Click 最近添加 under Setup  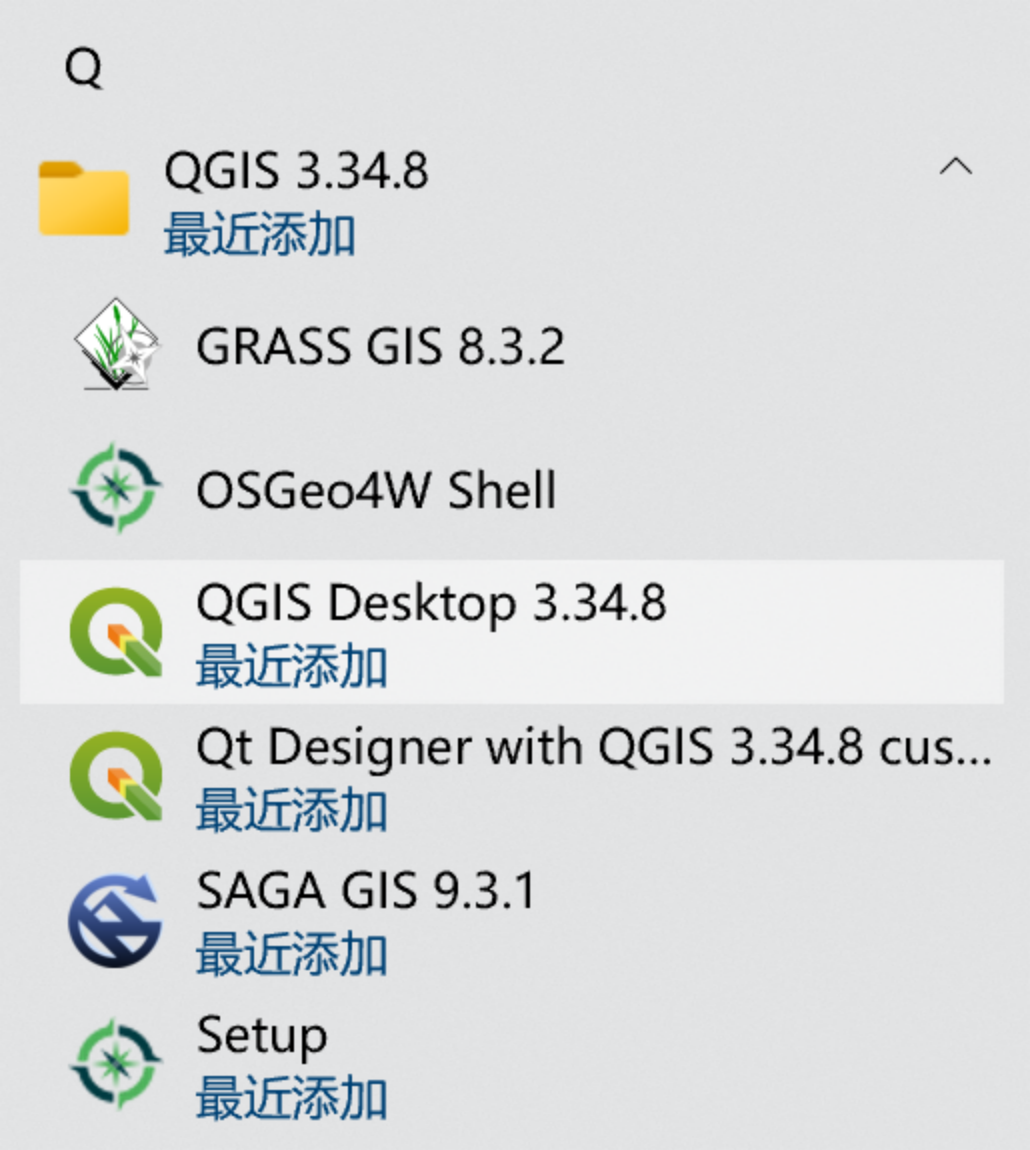click(291, 1097)
